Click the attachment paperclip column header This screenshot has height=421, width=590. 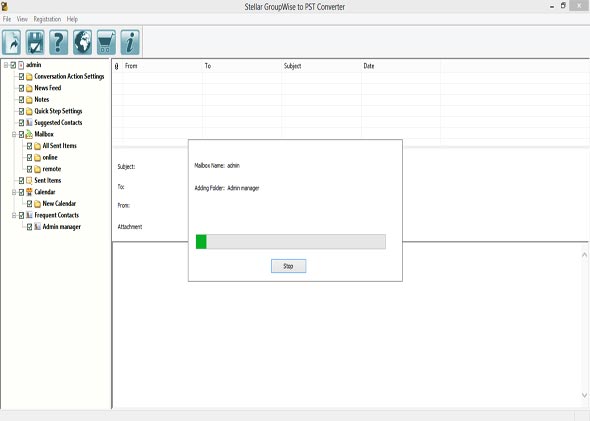[117, 66]
